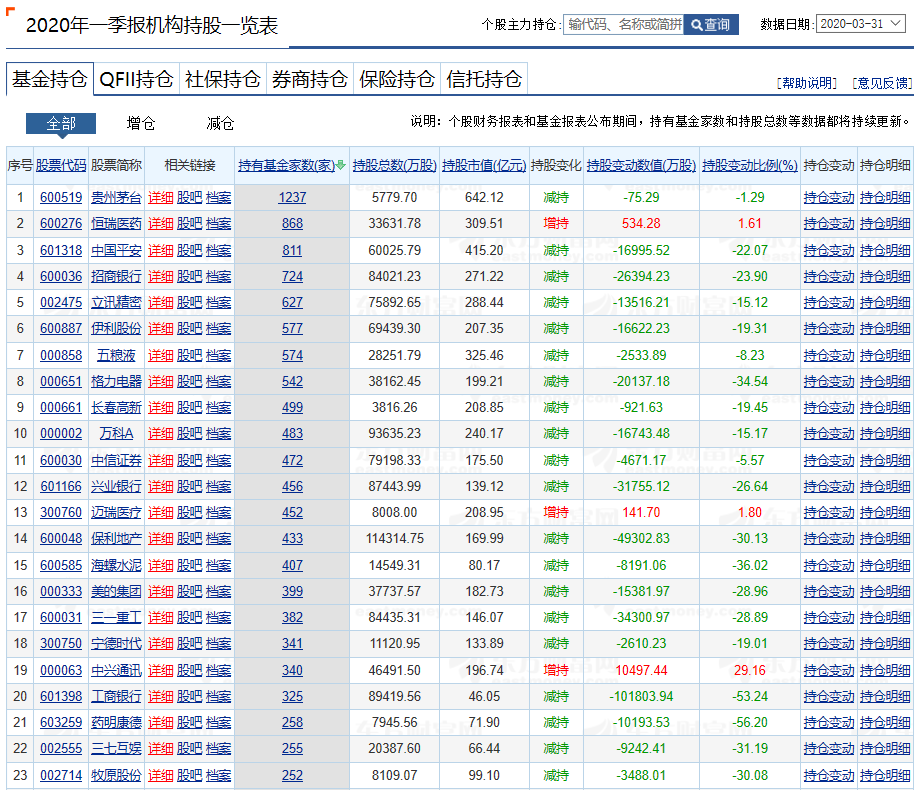
Task: Select the 增仓 filter
Action: 141,123
